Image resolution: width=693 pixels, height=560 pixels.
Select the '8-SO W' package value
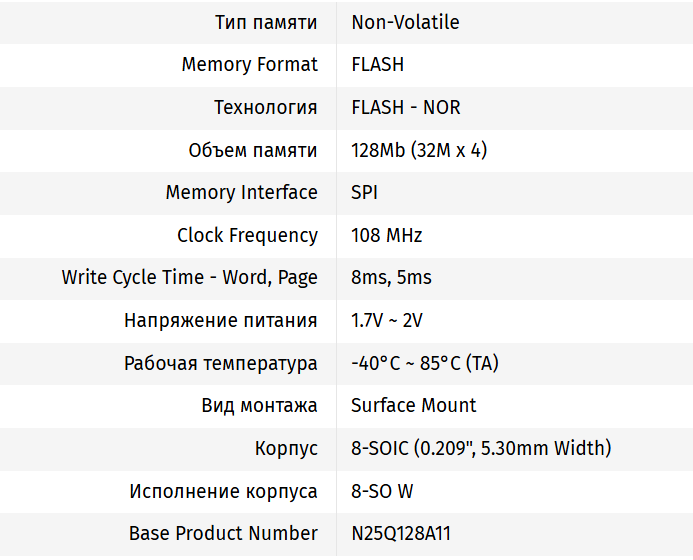382,491
